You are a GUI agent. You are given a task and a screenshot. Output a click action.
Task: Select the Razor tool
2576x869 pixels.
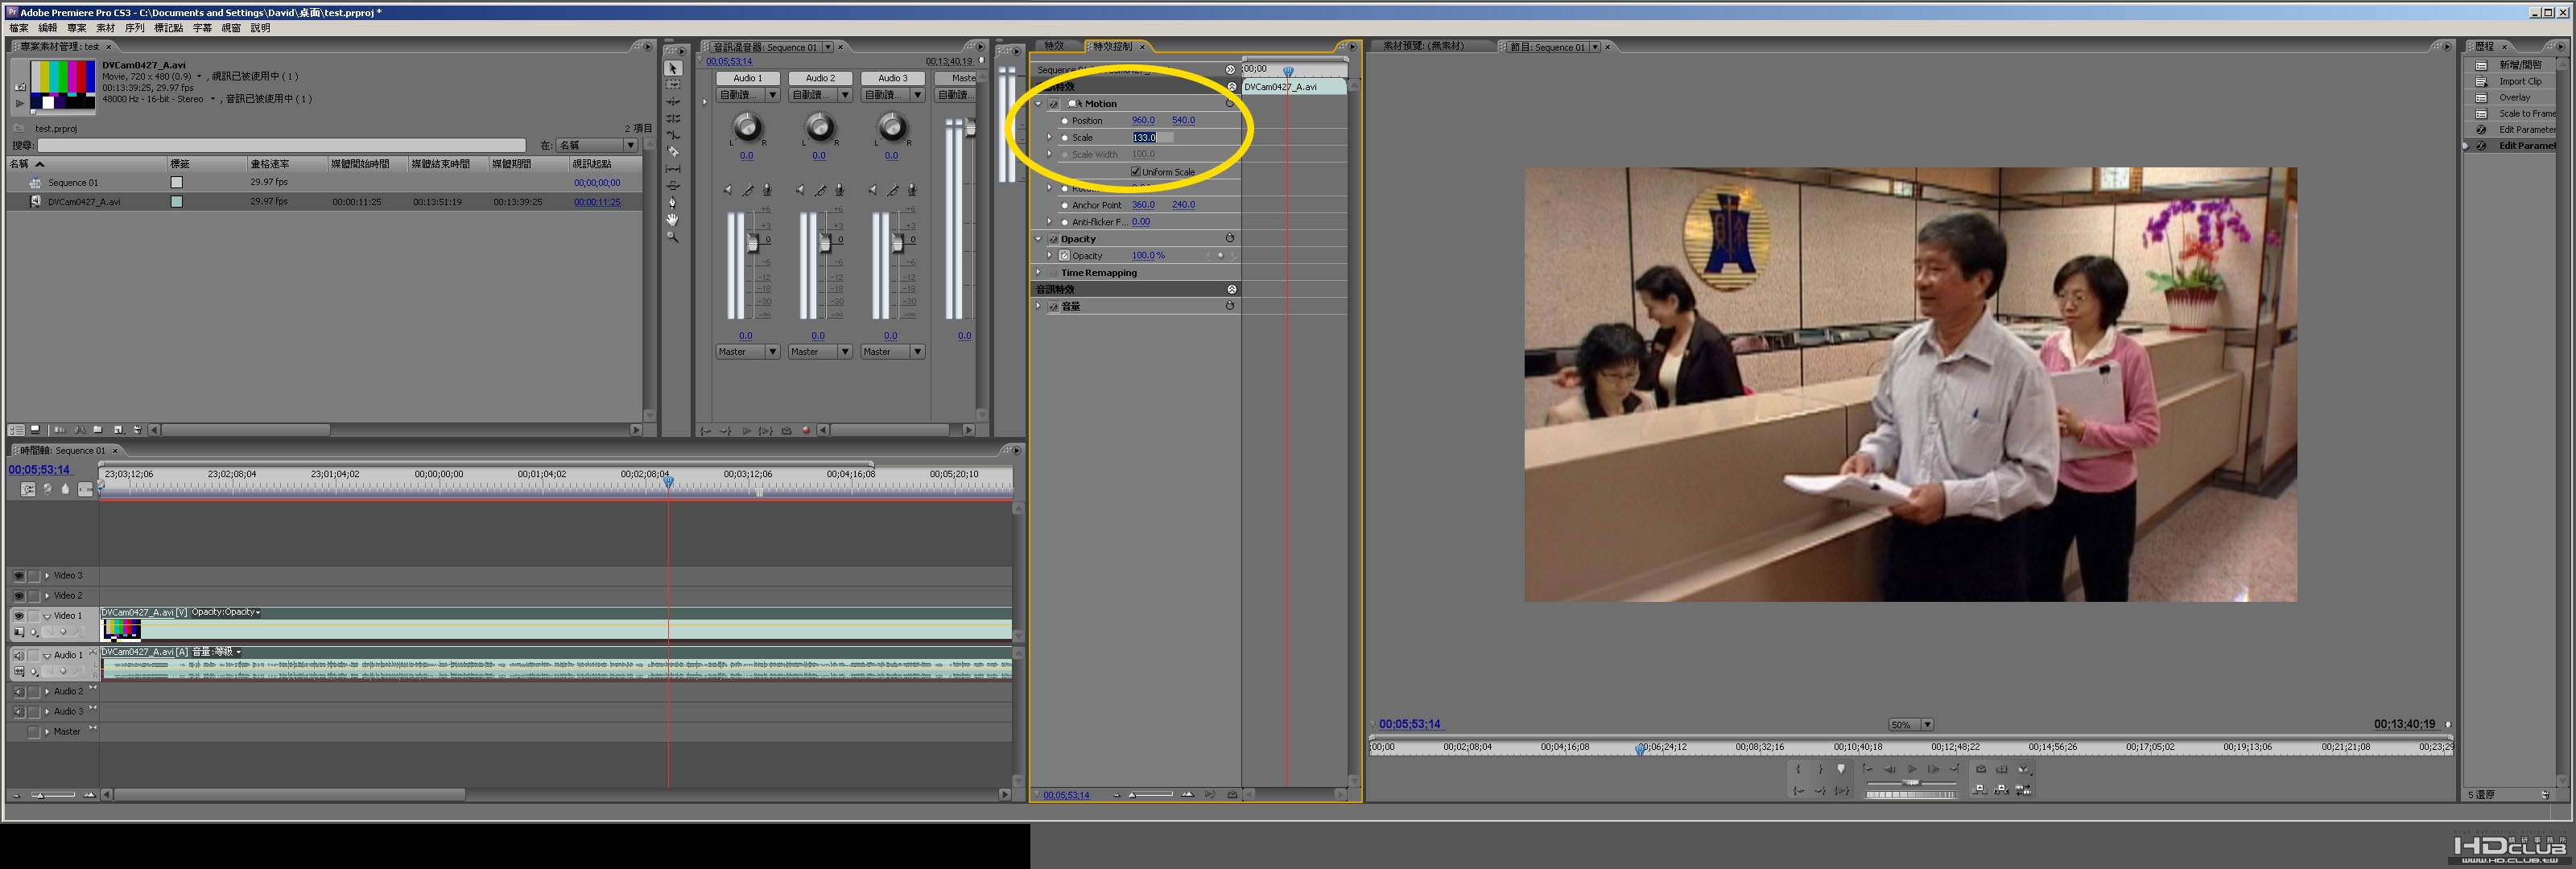673,152
